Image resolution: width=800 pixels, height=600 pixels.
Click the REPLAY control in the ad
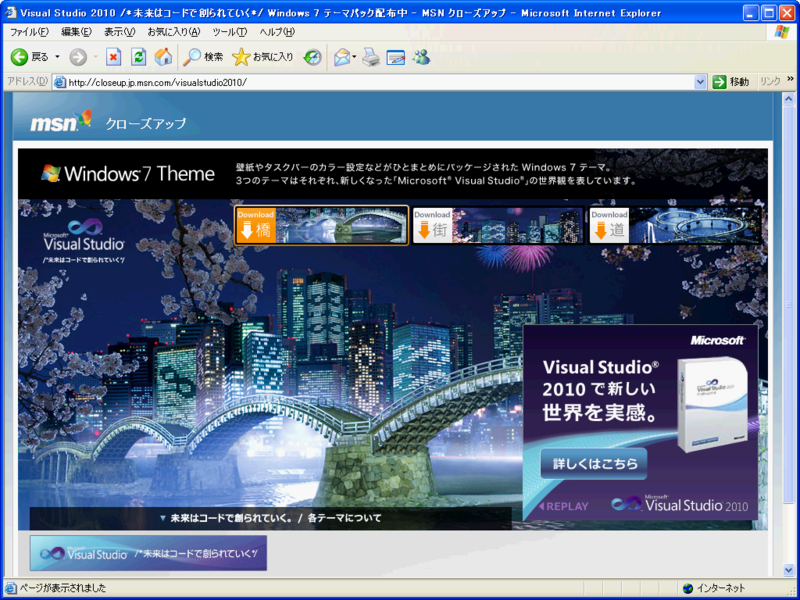(564, 507)
